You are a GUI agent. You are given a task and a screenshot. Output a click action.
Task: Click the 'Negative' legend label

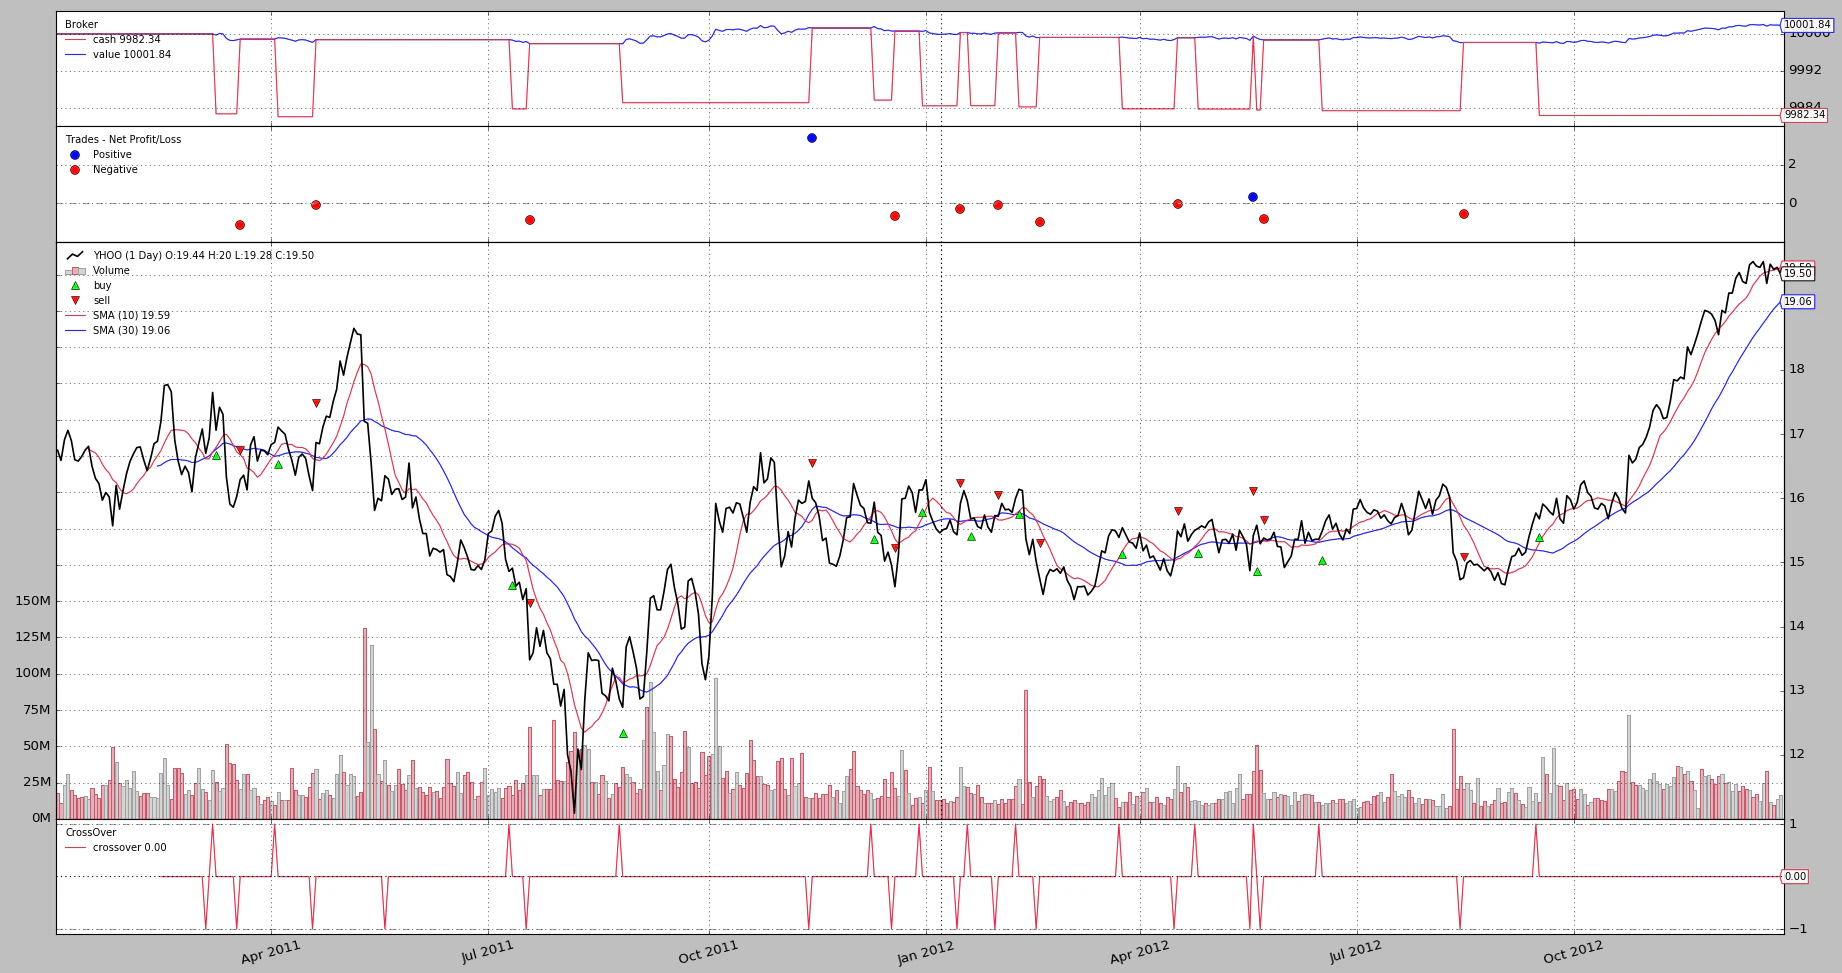tap(115, 170)
